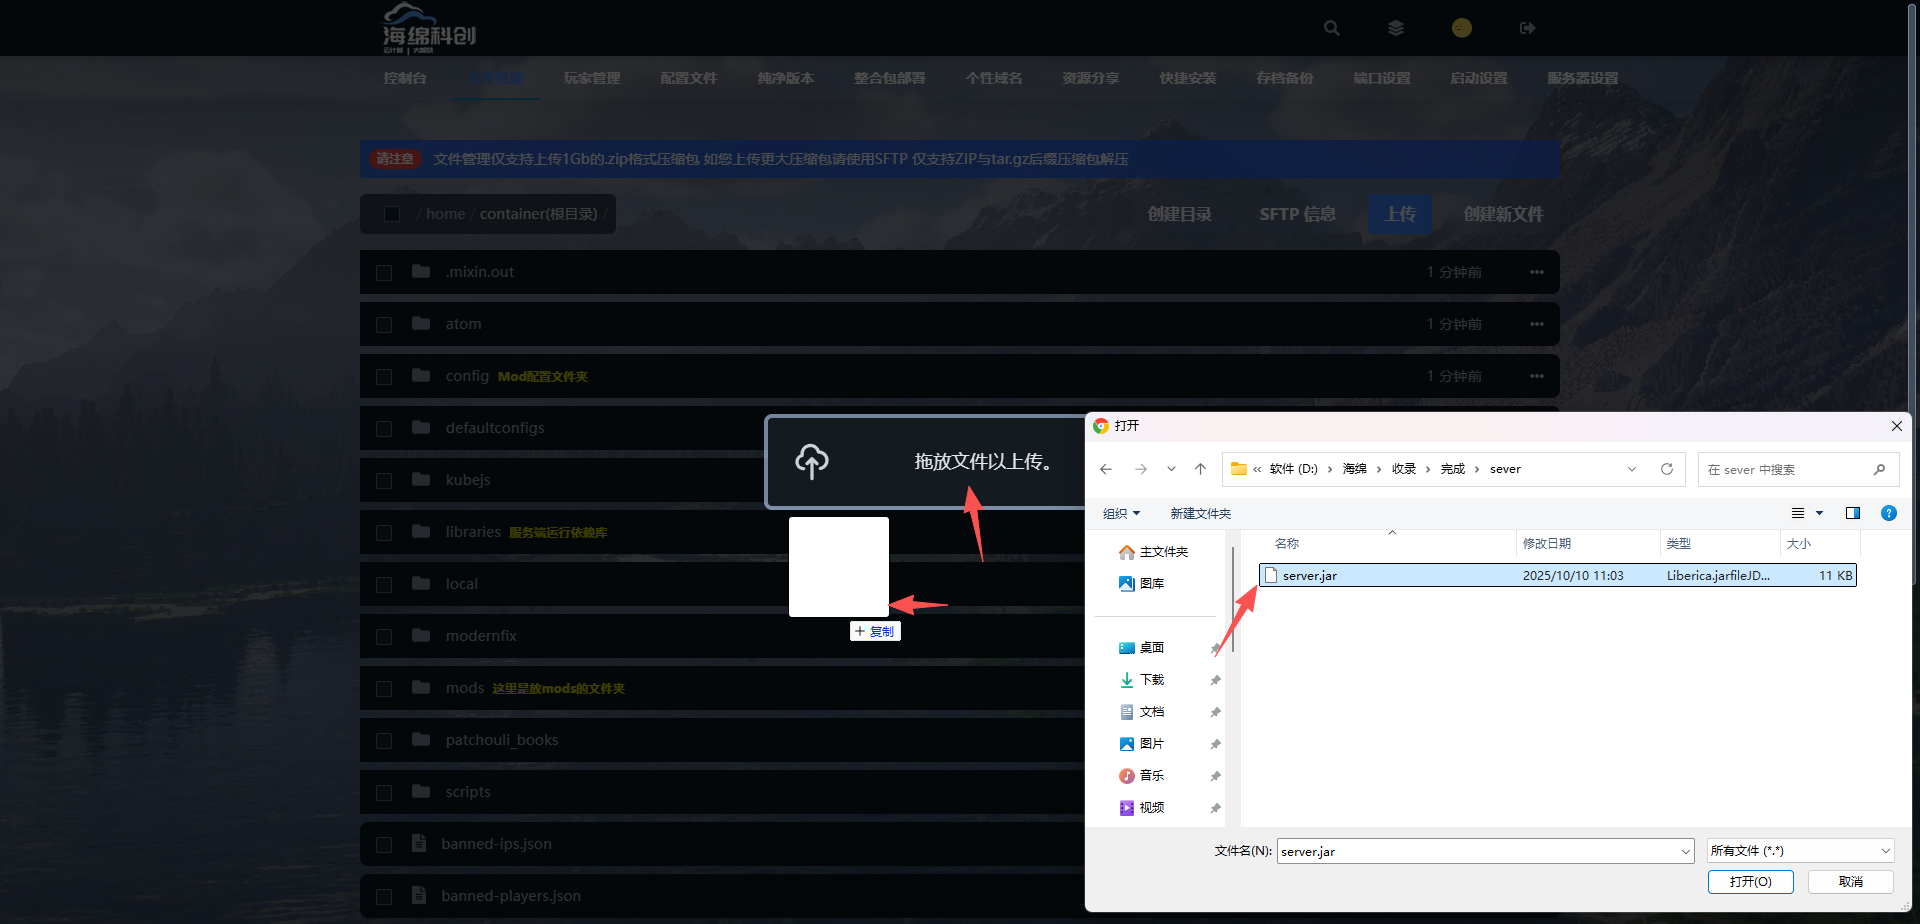Screen dimensions: 1920x924
Task: Switch to the 控制台 tab
Action: click(405, 78)
